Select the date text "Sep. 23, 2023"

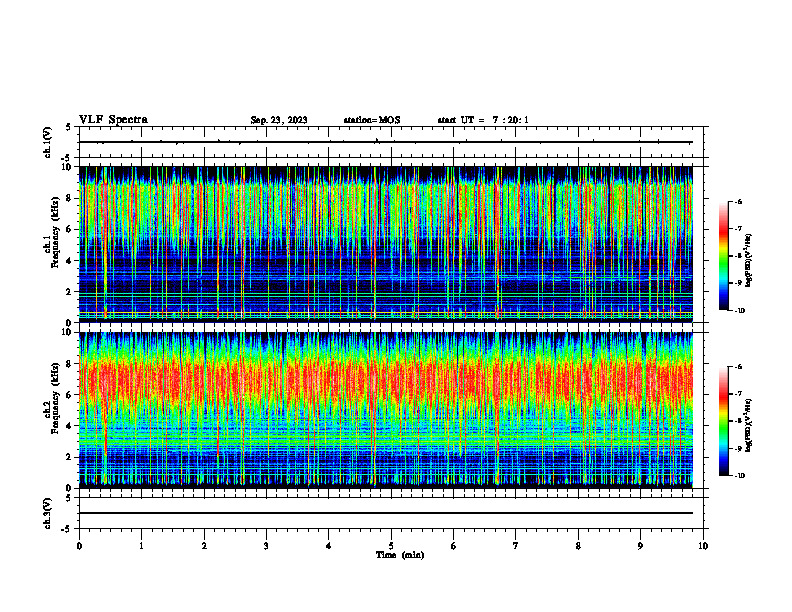tap(279, 120)
